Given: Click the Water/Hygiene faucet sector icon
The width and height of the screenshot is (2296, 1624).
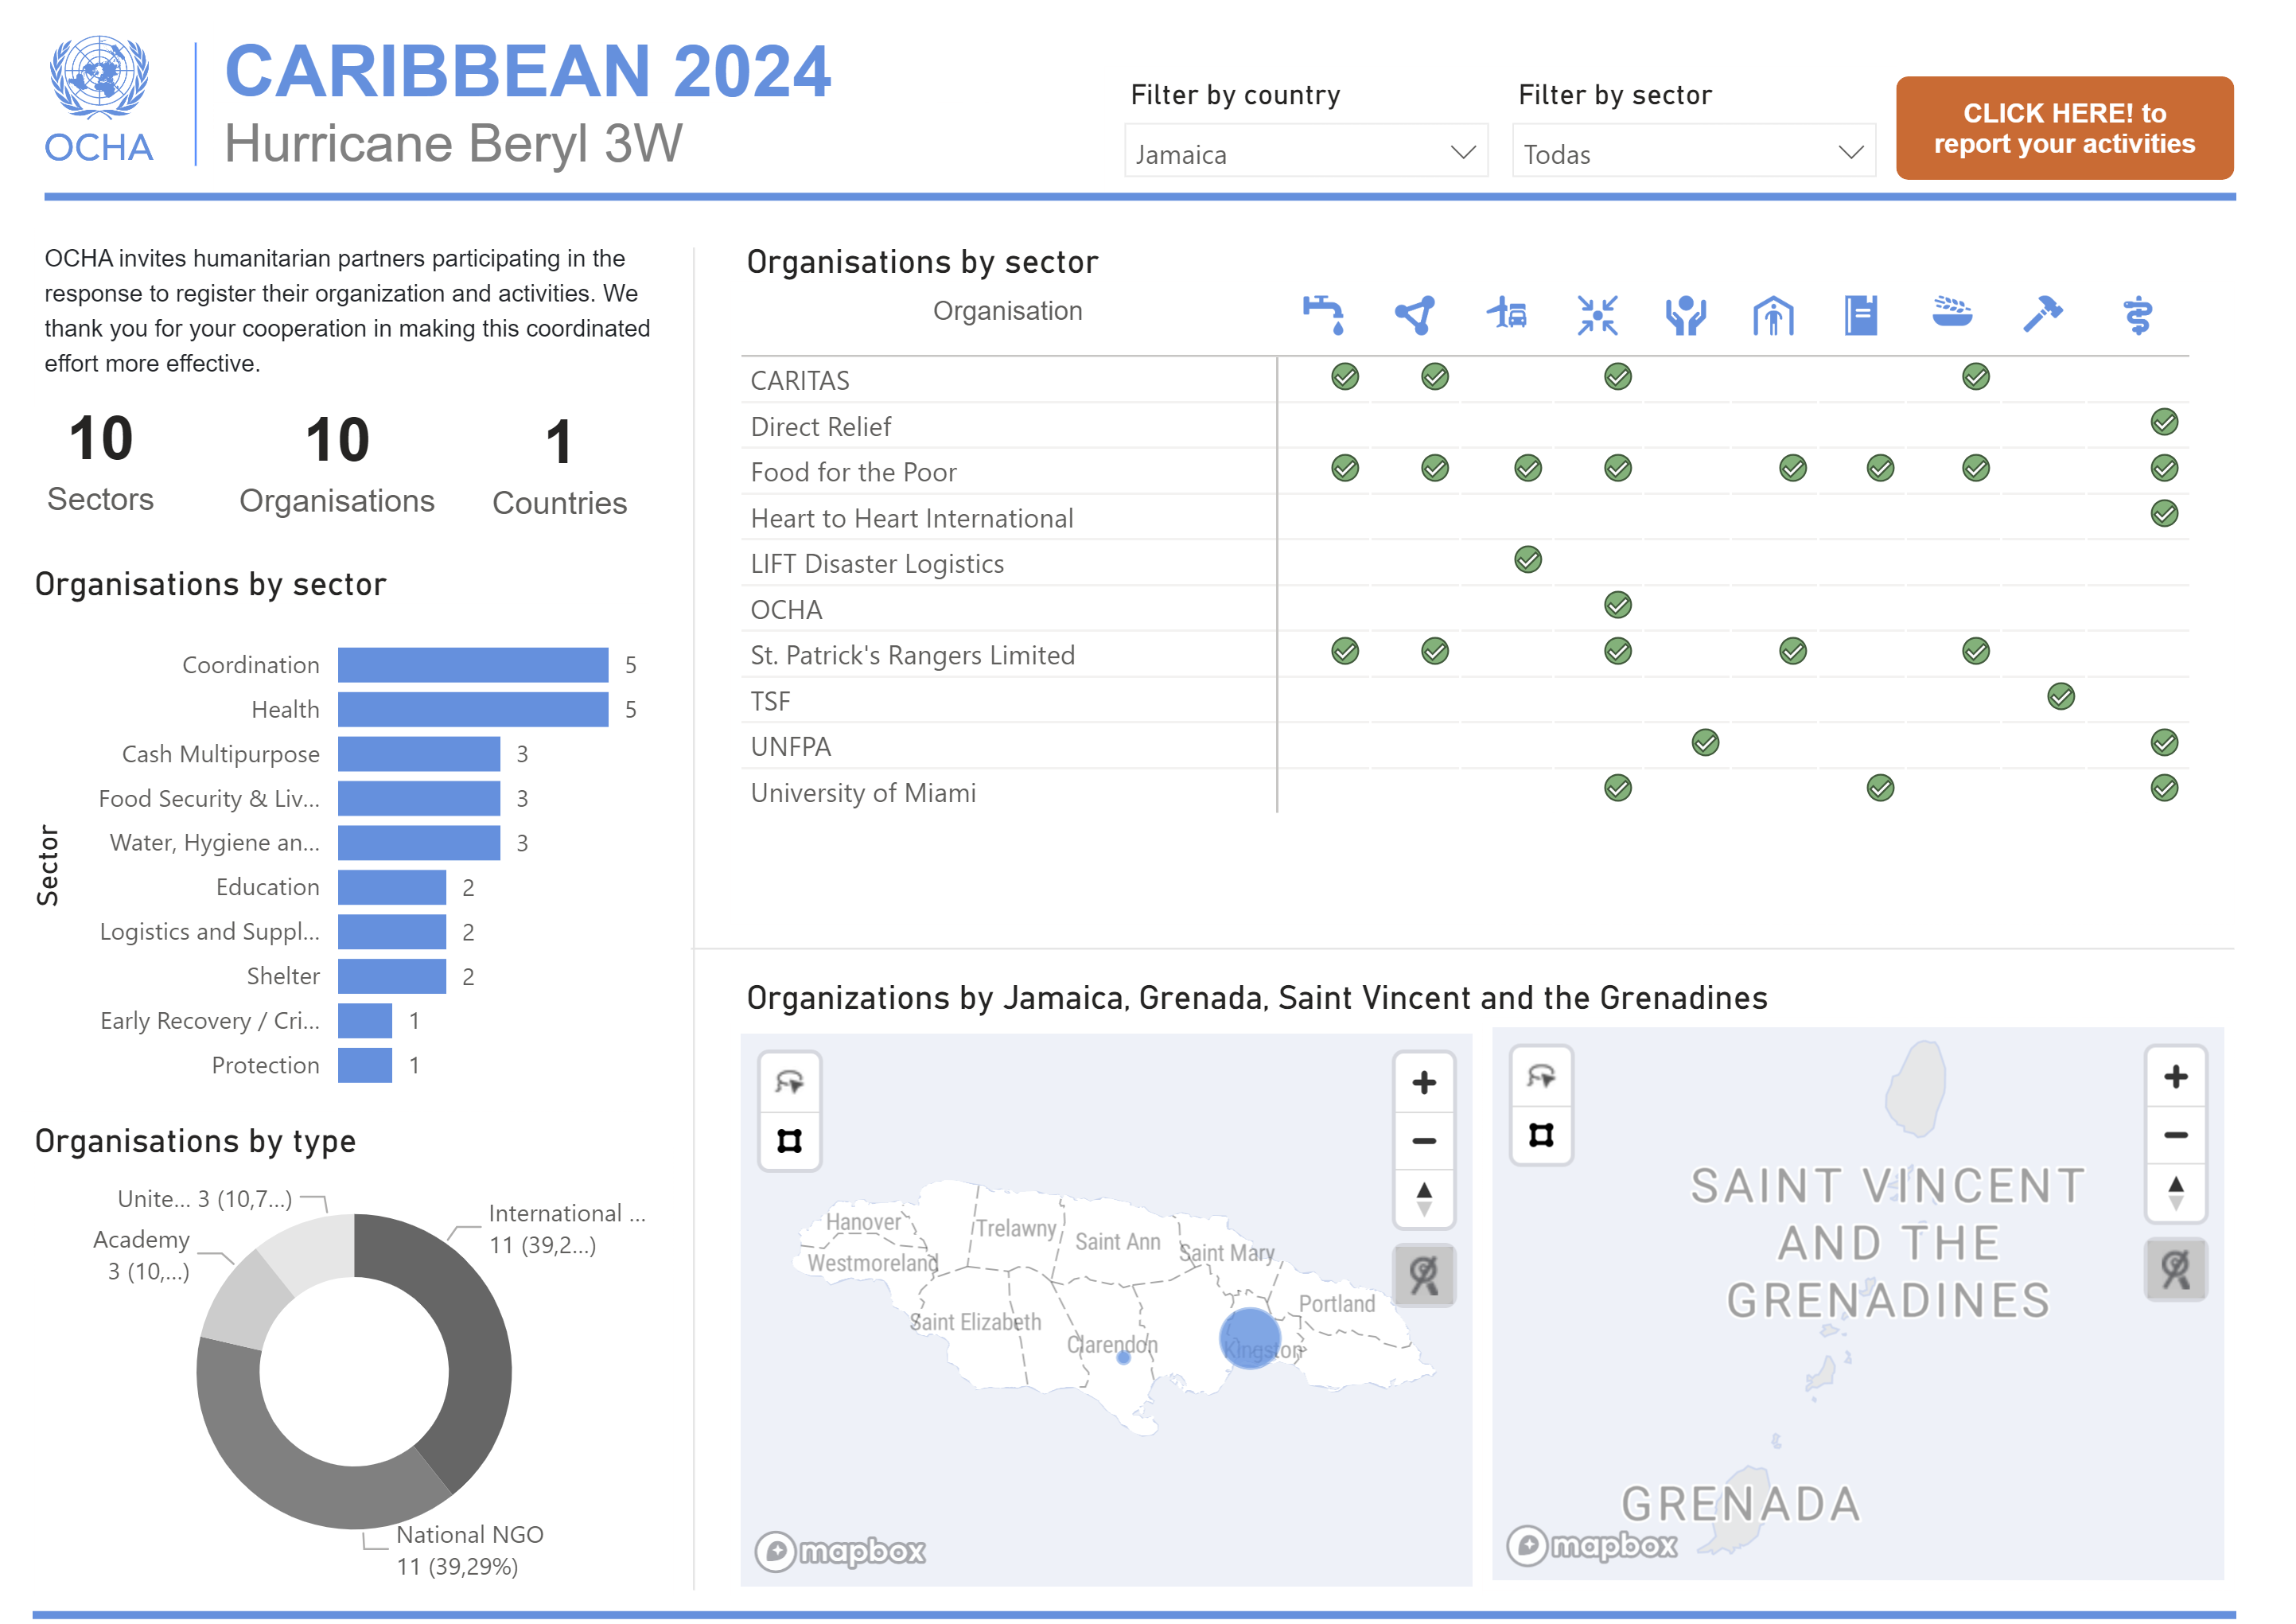Looking at the screenshot, I should point(1323,315).
